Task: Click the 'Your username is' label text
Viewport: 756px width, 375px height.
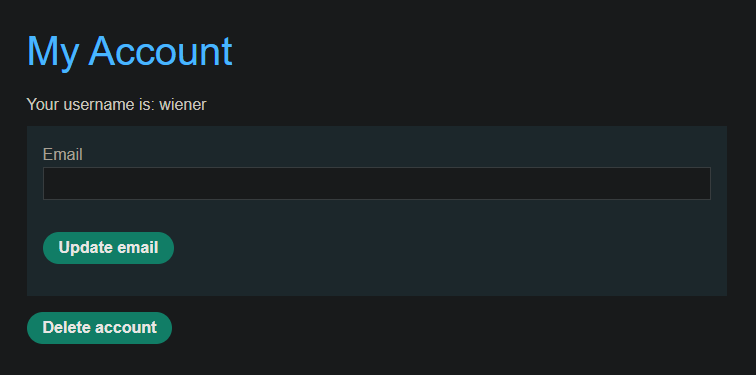Action: 91,104
